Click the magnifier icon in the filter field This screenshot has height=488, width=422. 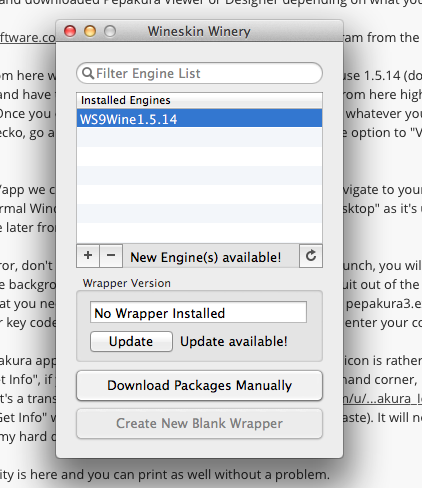(x=88, y=73)
